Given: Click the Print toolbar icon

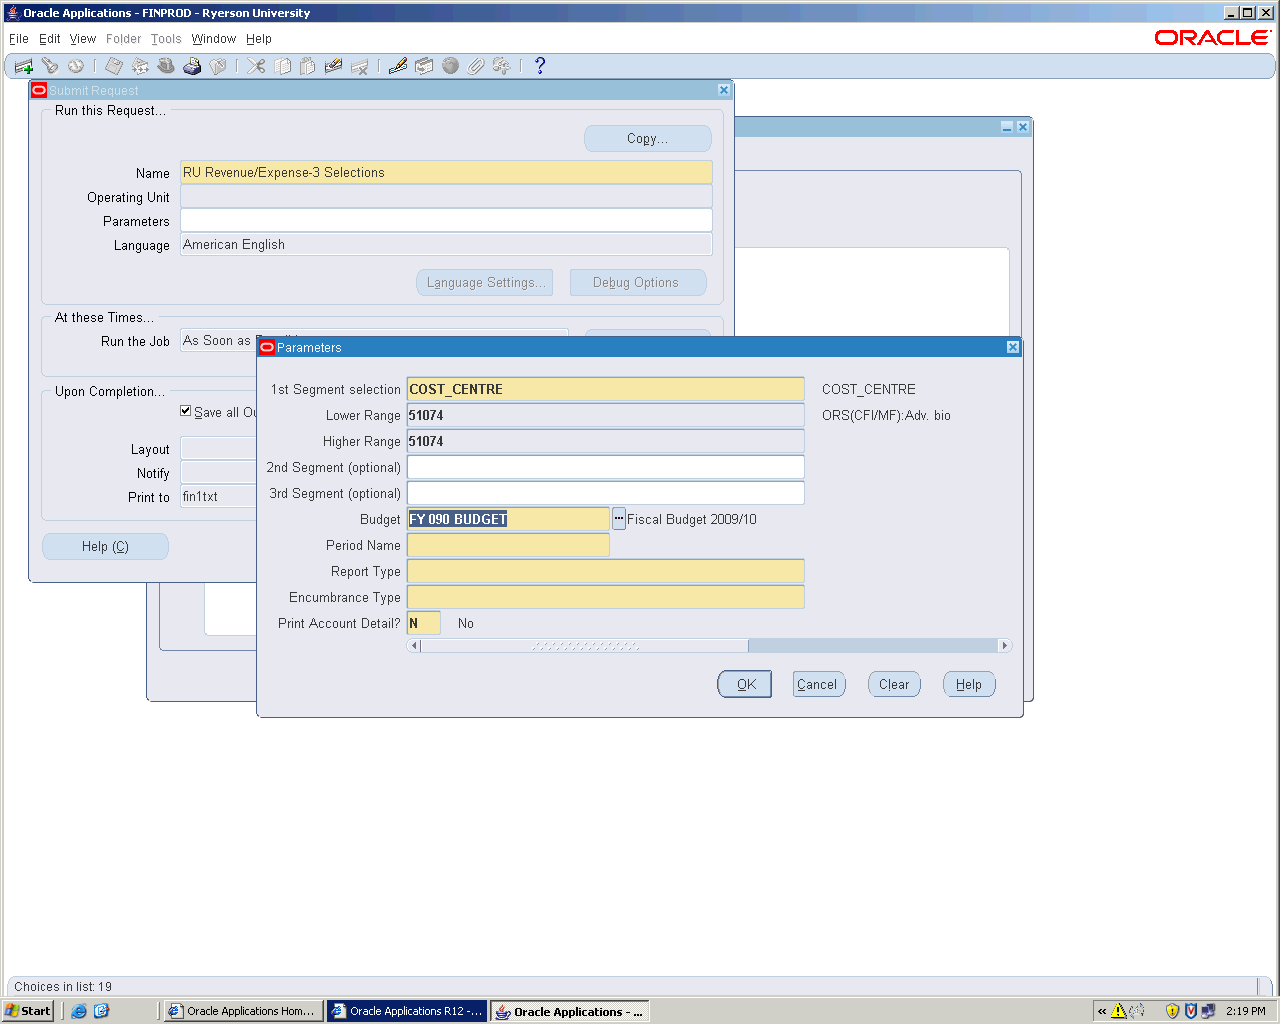Looking at the screenshot, I should 192,66.
